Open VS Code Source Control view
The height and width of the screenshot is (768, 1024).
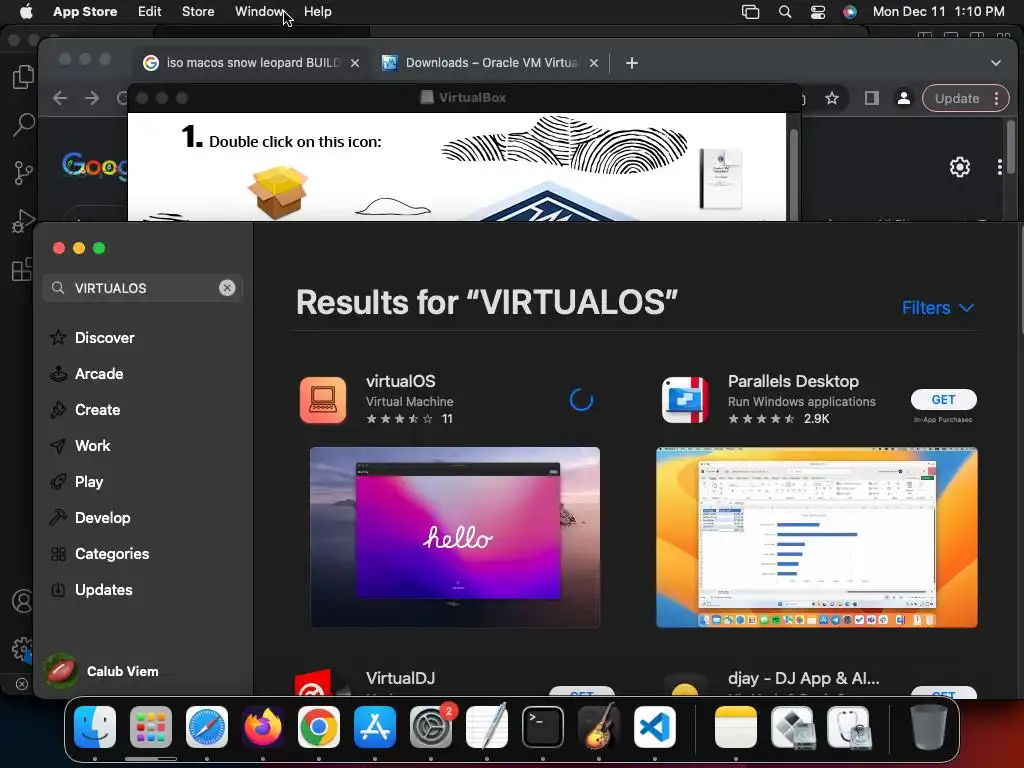(23, 172)
